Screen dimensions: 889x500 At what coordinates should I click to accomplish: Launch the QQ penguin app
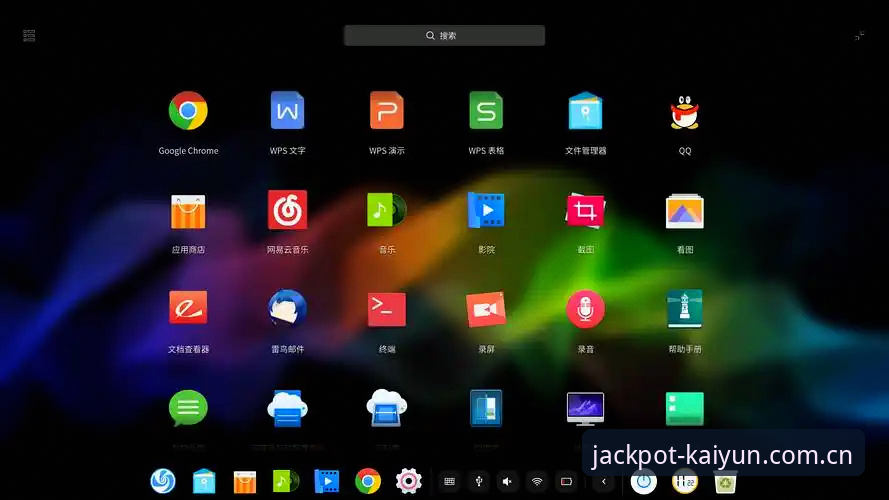pos(685,112)
